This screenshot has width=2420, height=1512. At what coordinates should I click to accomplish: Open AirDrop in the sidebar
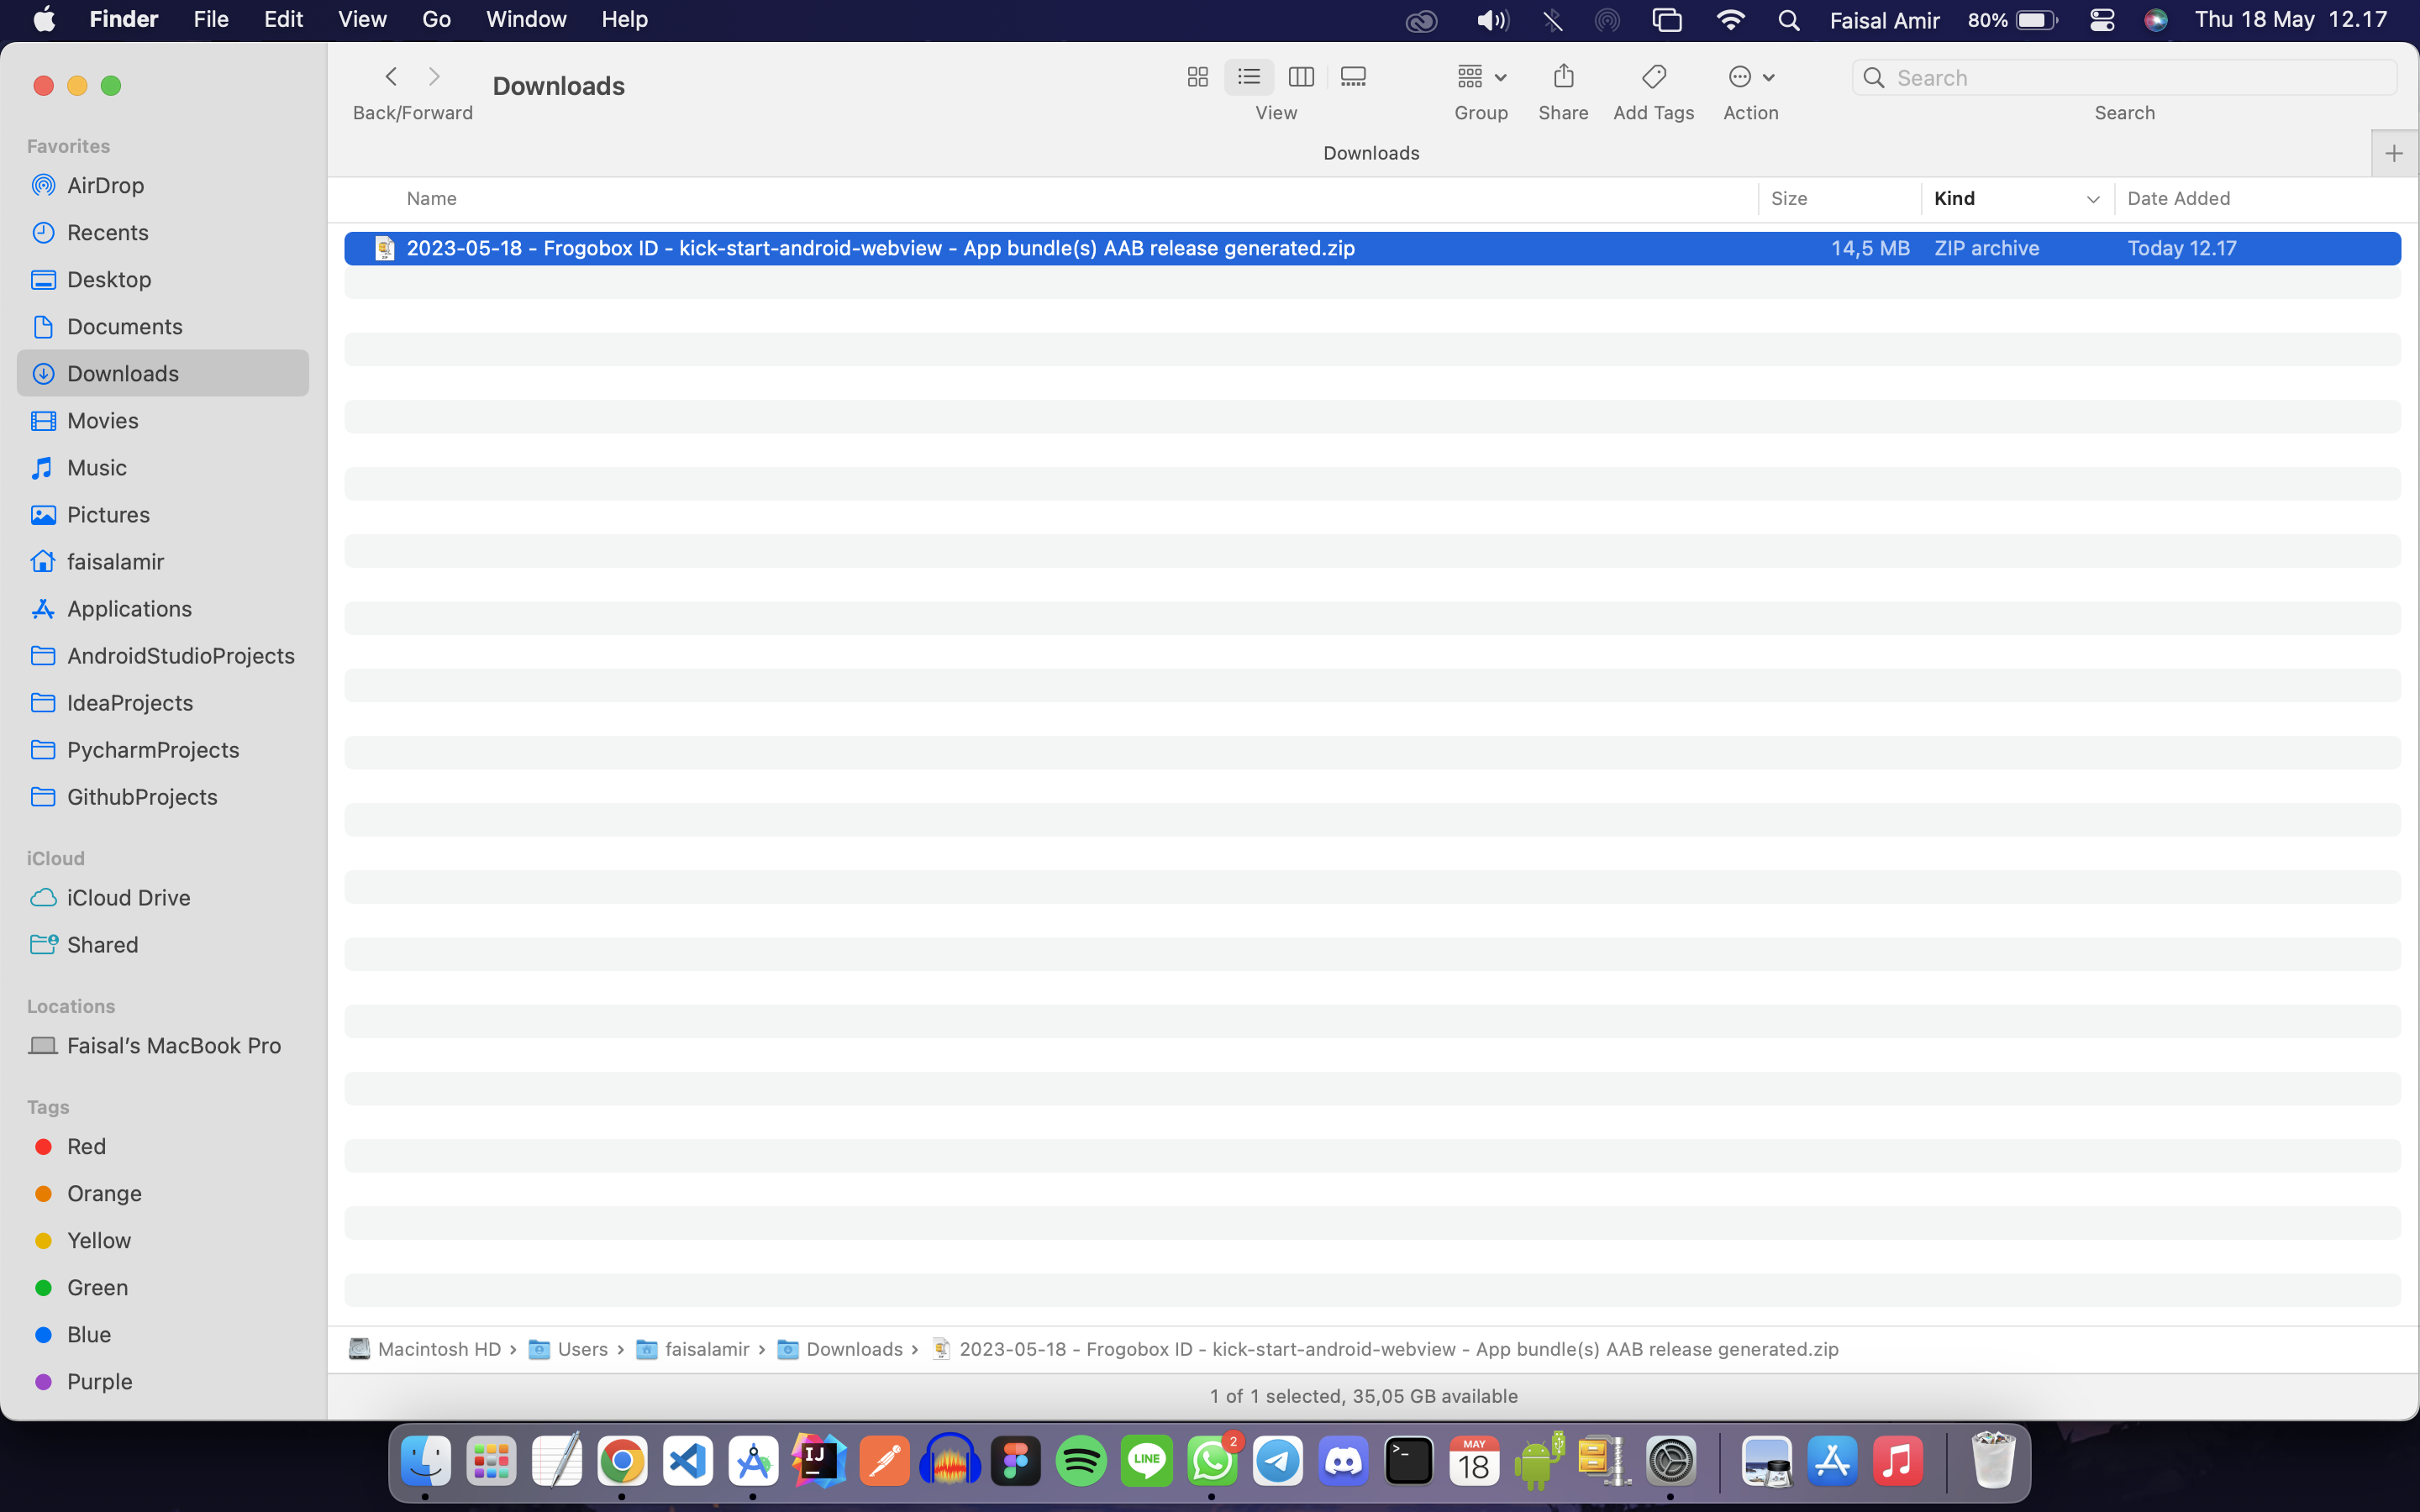tap(105, 185)
